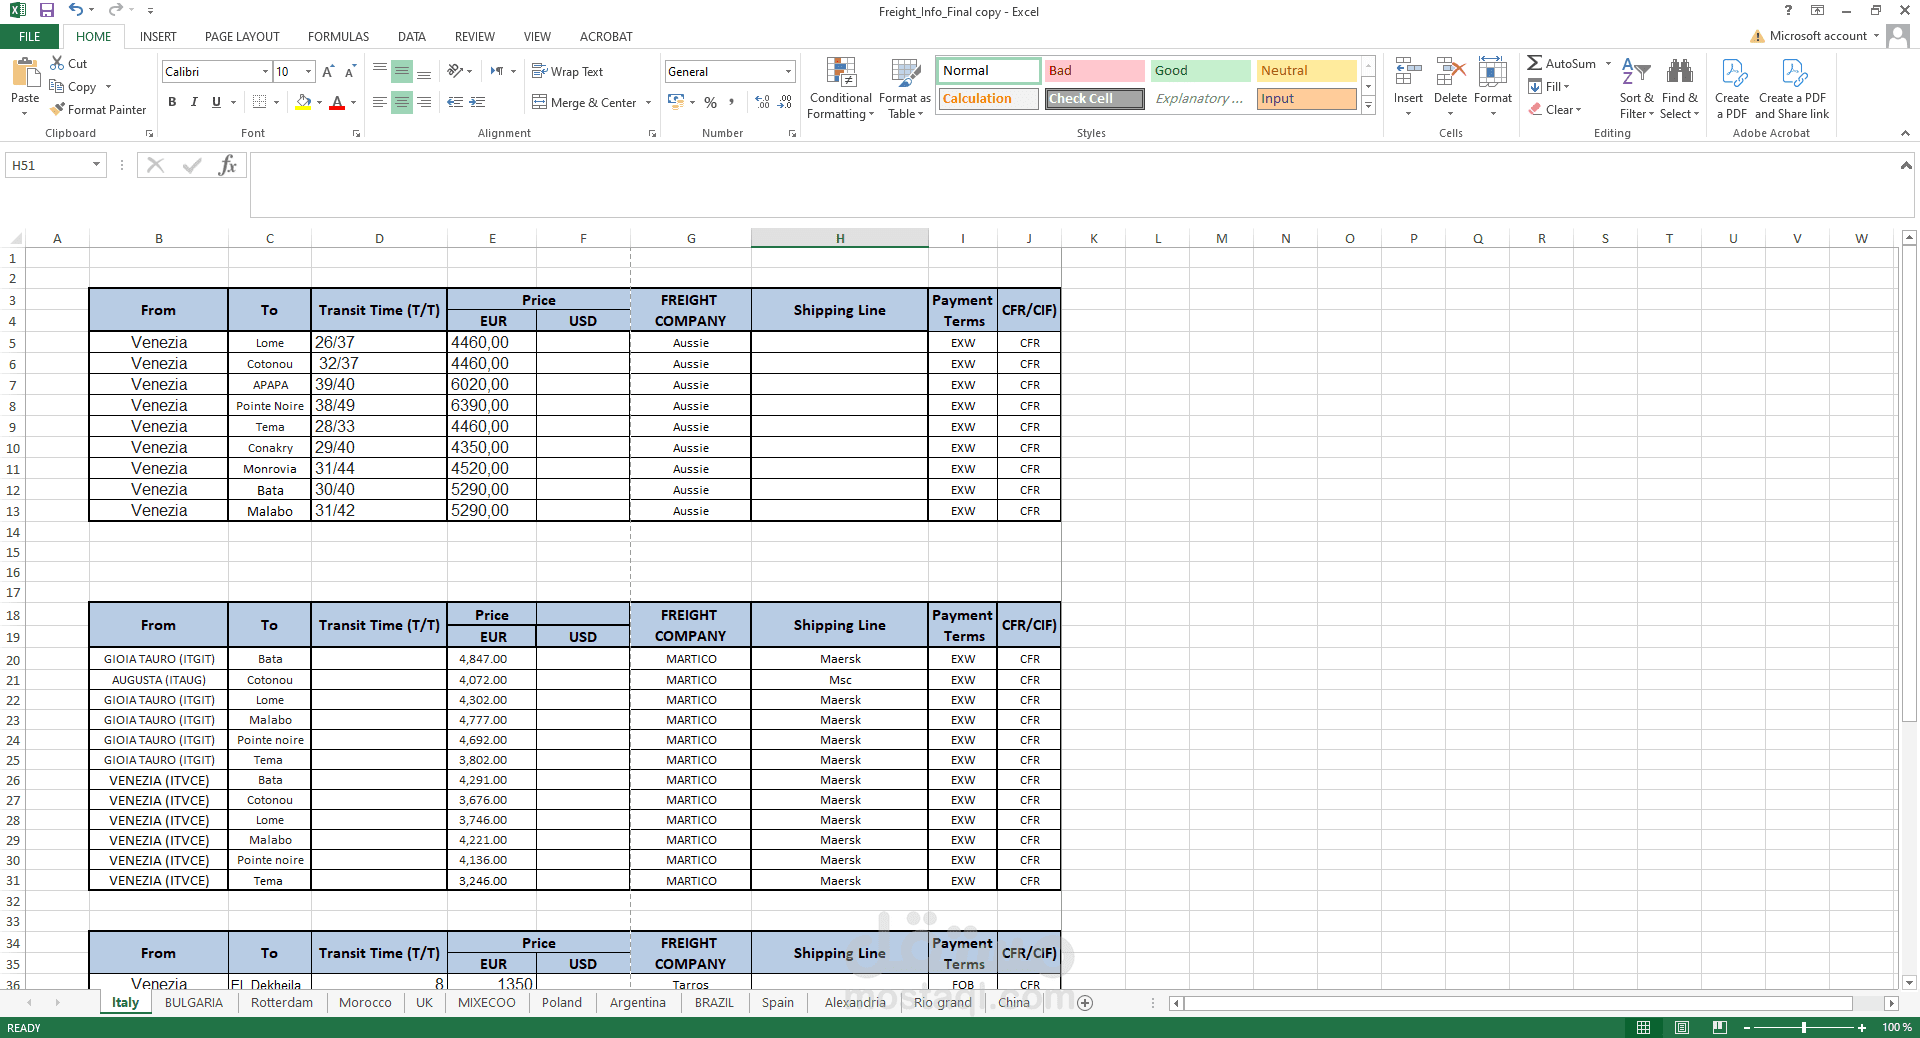This screenshot has height=1038, width=1920.
Task: Open the Clear dropdown
Action: click(1555, 109)
